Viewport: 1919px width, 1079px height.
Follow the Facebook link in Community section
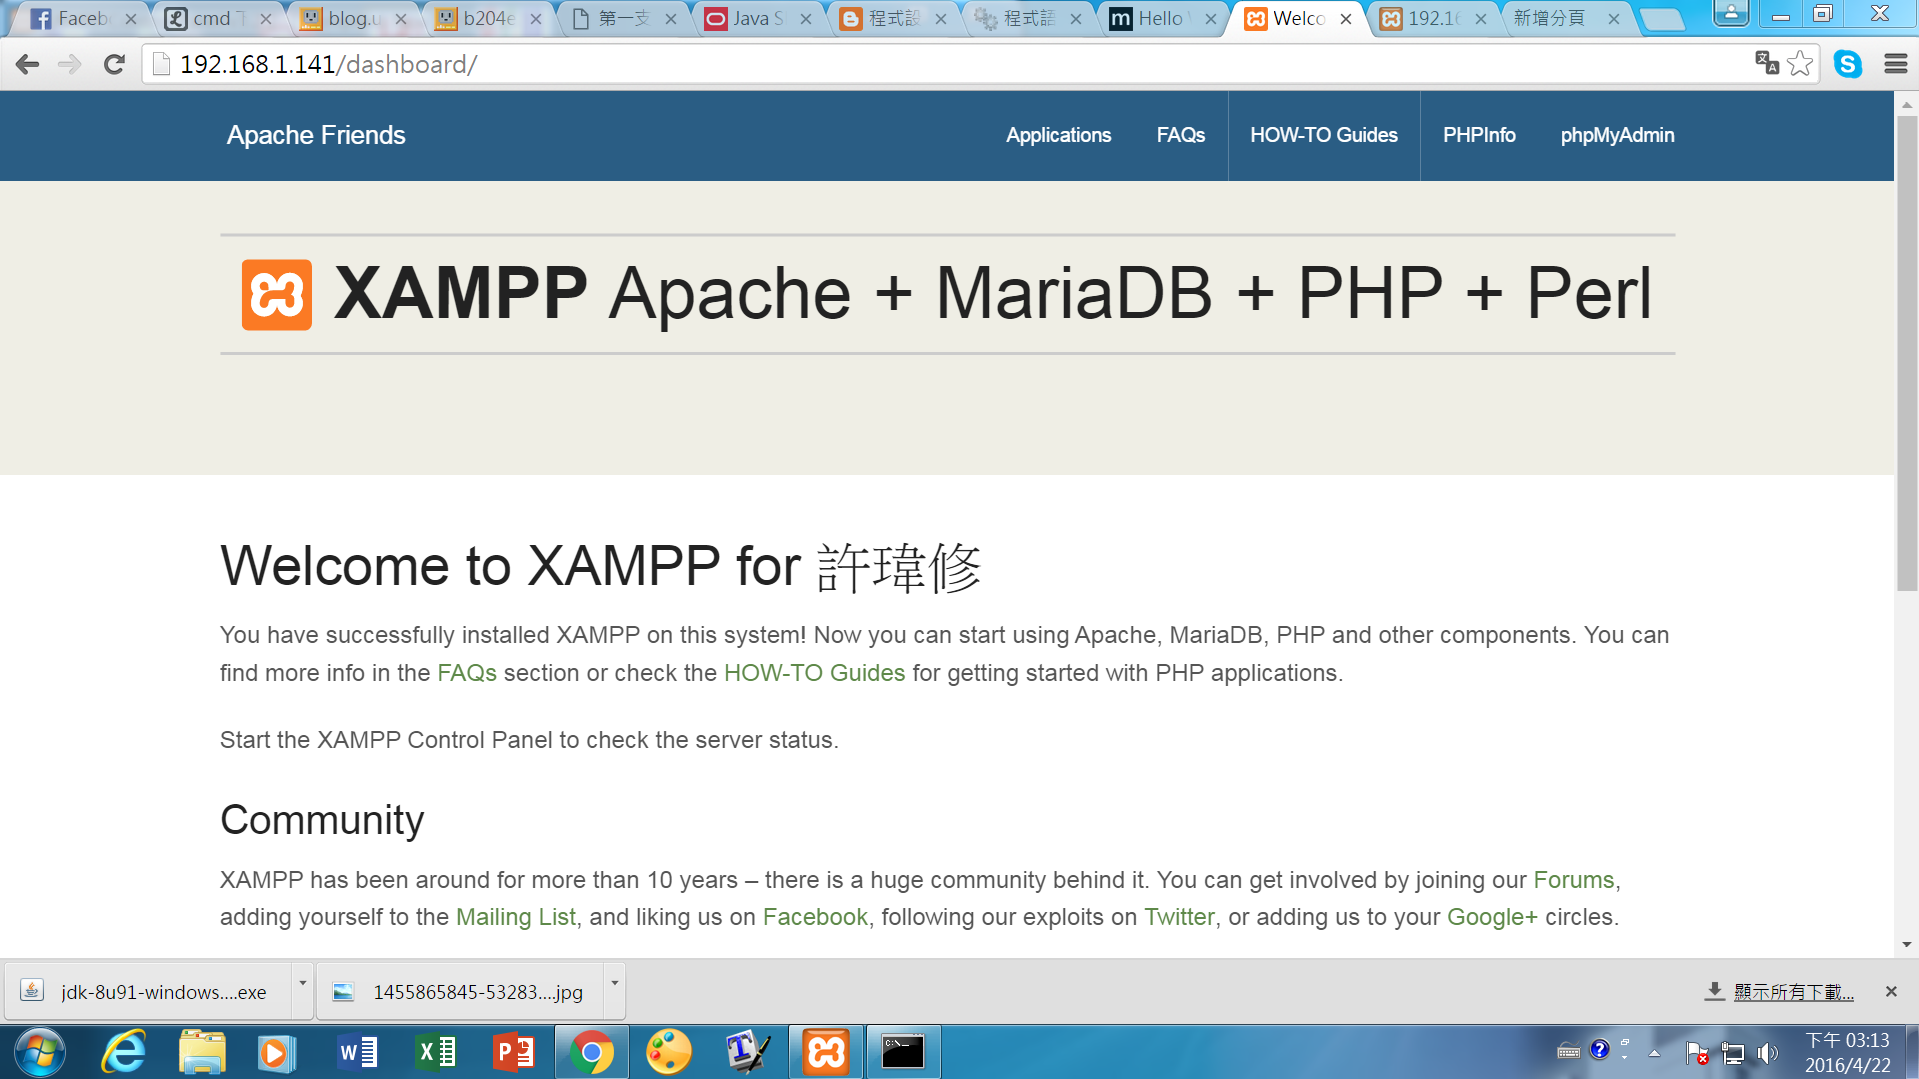[815, 917]
